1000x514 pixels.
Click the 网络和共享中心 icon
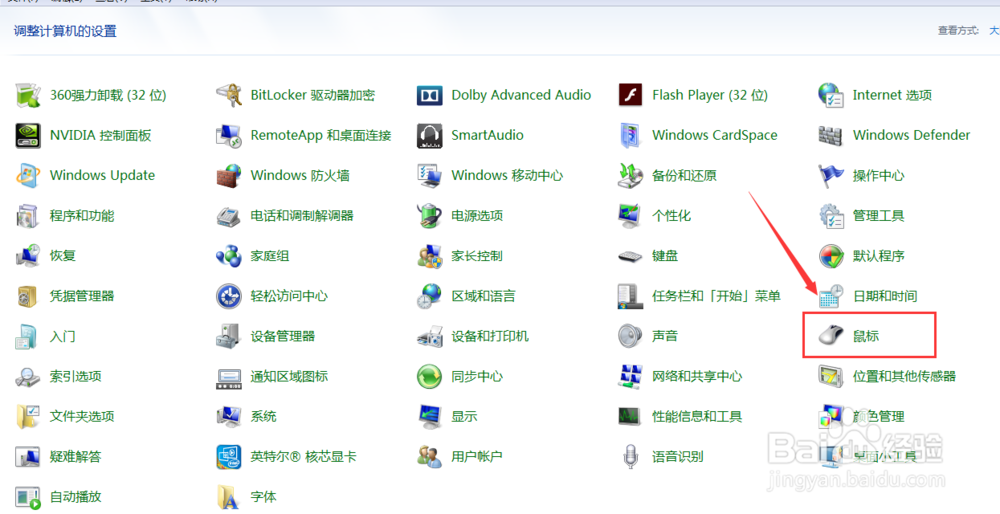point(630,376)
